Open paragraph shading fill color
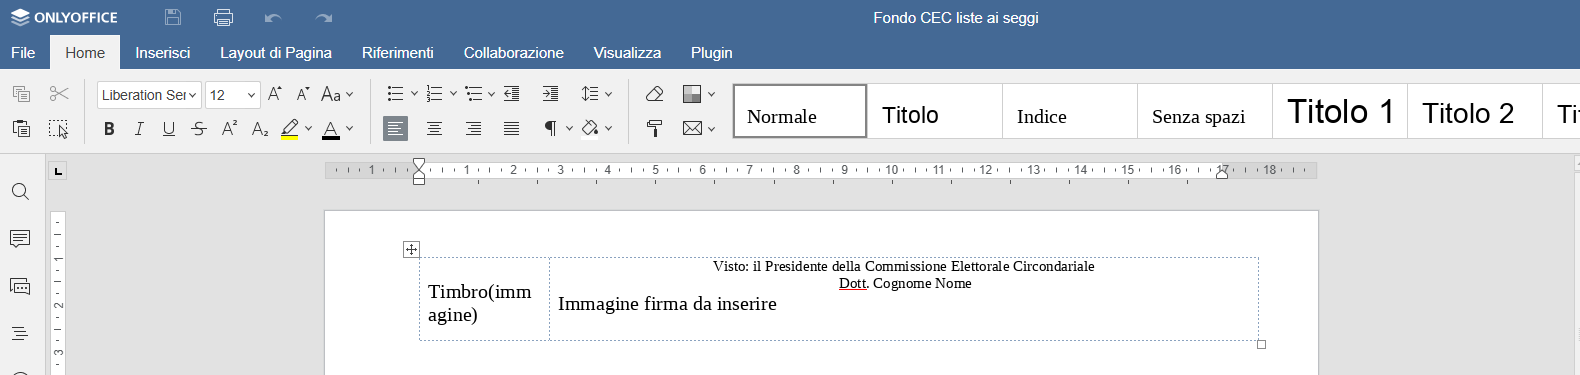 [x=591, y=128]
